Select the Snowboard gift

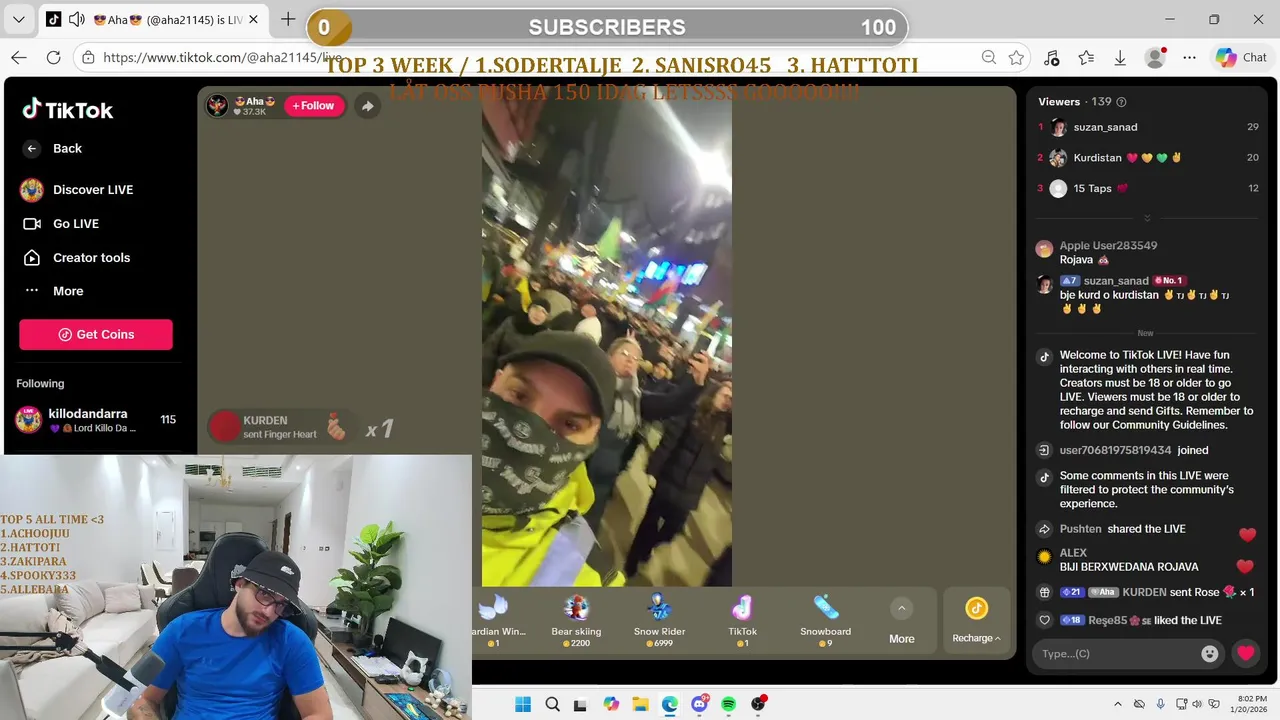[x=825, y=620]
